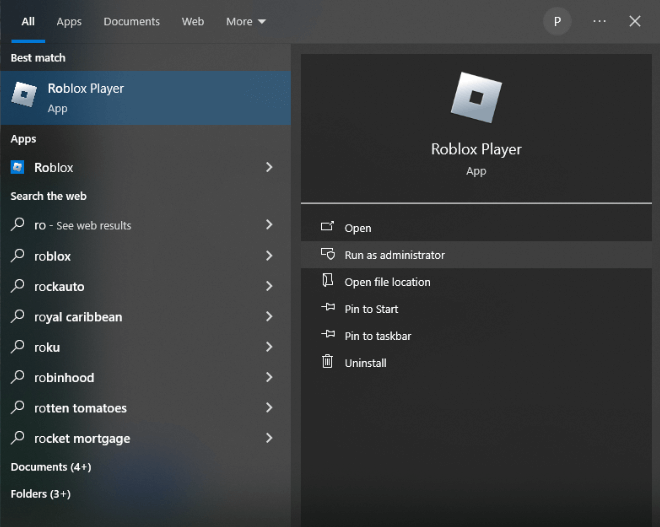Click the large Roblox Player logo in details pane

pyautogui.click(x=476, y=98)
